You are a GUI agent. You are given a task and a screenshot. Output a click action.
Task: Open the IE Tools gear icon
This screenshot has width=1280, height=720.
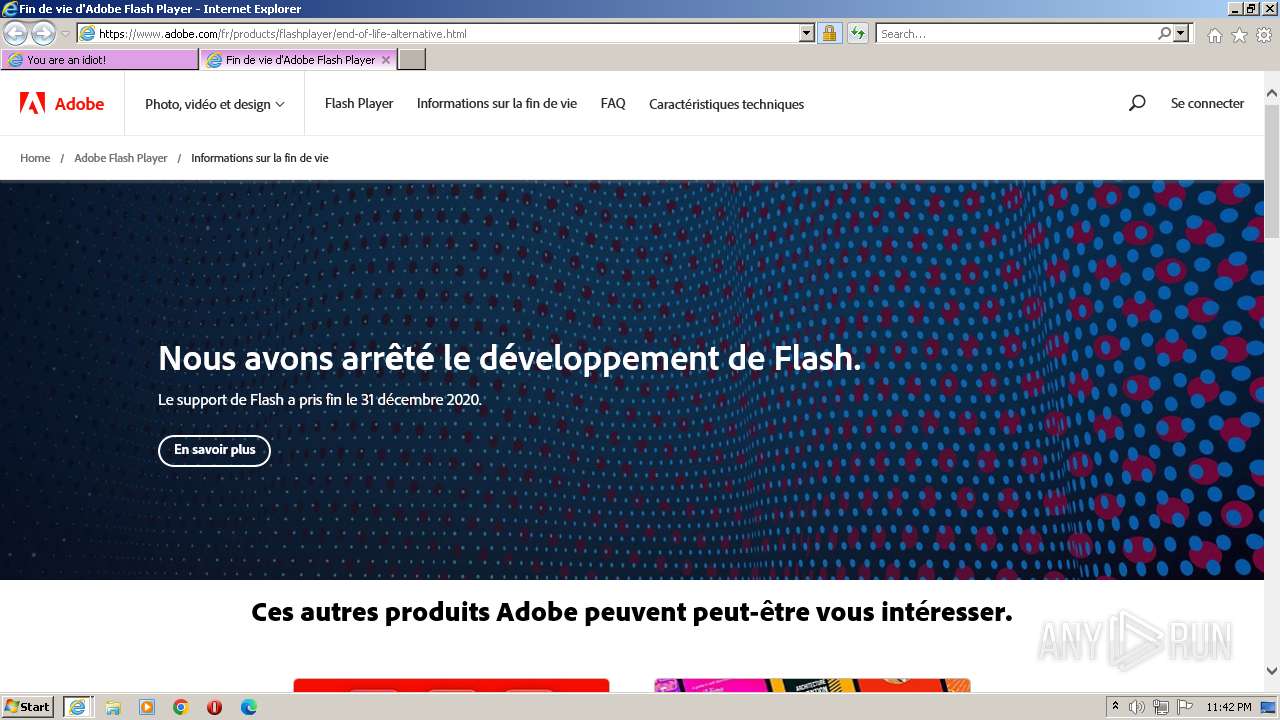tap(1264, 35)
